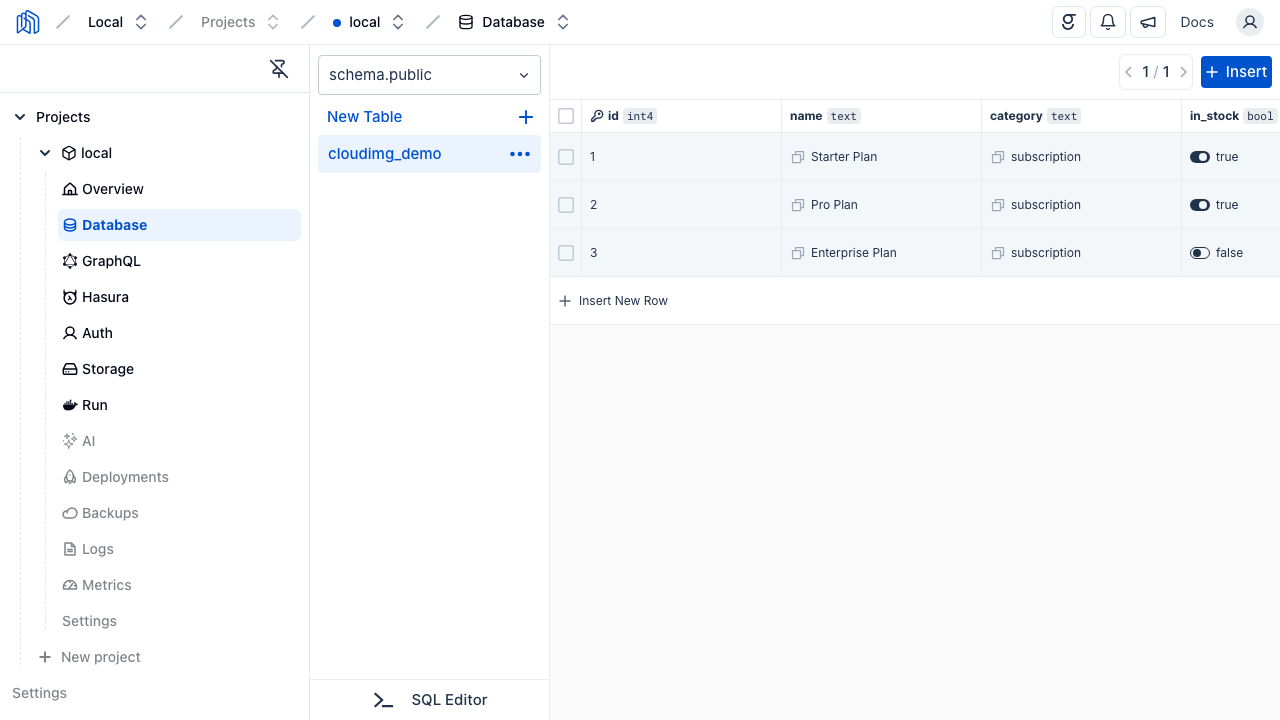Toggle in_stock for Starter Plan

[x=1200, y=157]
